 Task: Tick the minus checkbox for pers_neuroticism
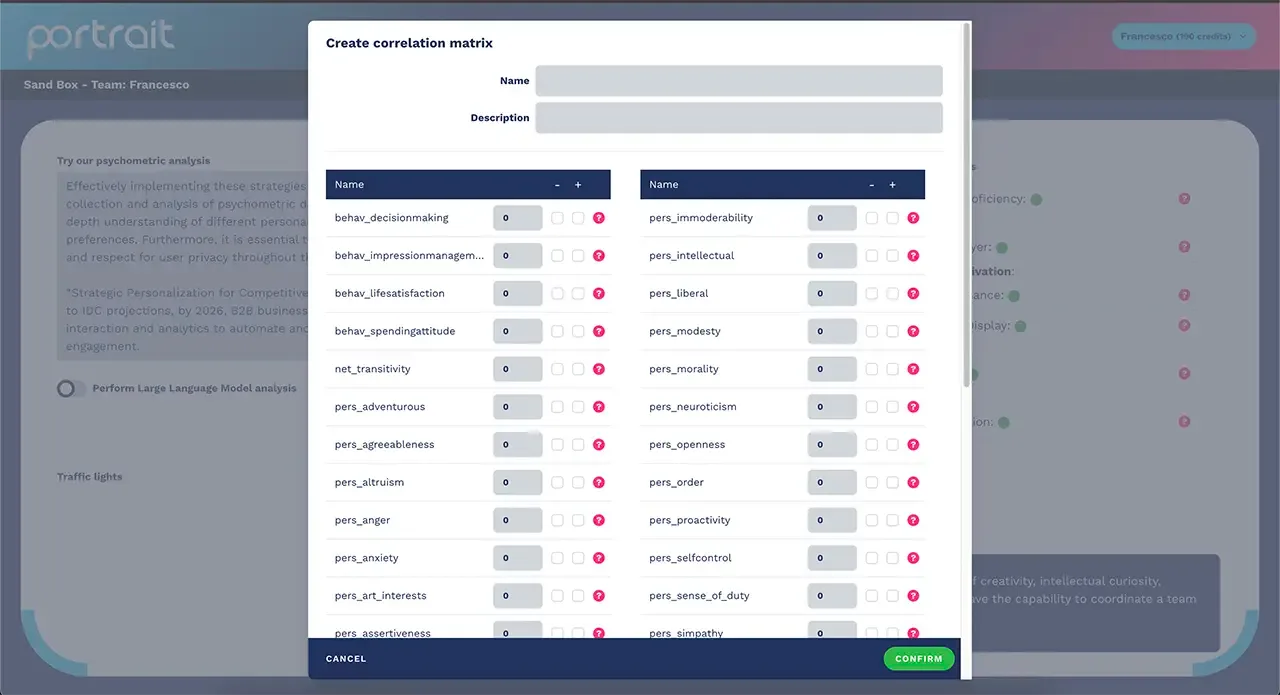(x=871, y=407)
